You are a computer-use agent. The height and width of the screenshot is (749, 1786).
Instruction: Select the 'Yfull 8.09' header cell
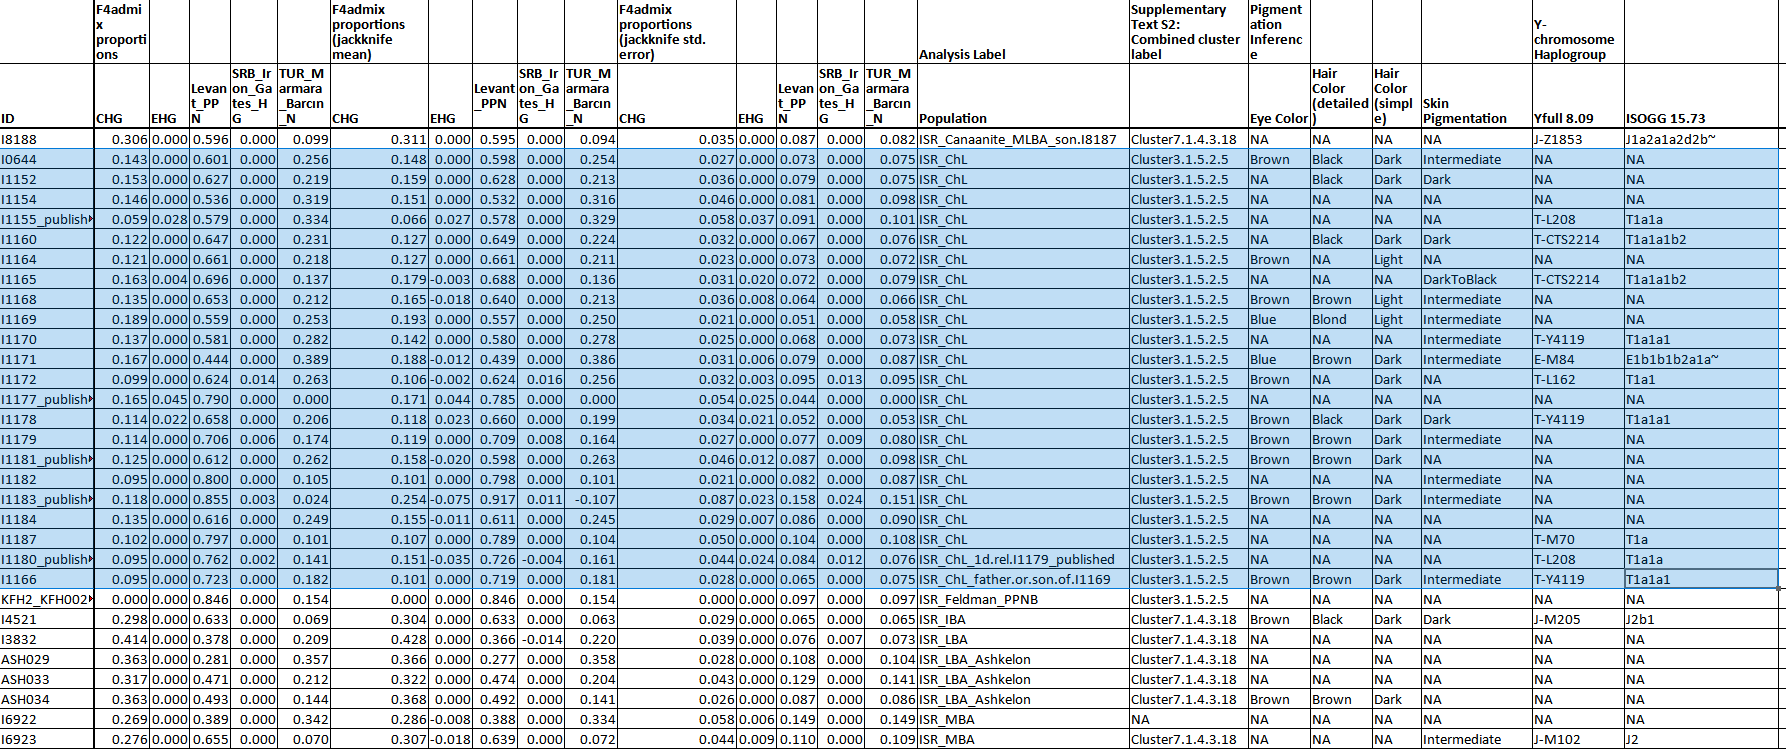pyautogui.click(x=1577, y=97)
